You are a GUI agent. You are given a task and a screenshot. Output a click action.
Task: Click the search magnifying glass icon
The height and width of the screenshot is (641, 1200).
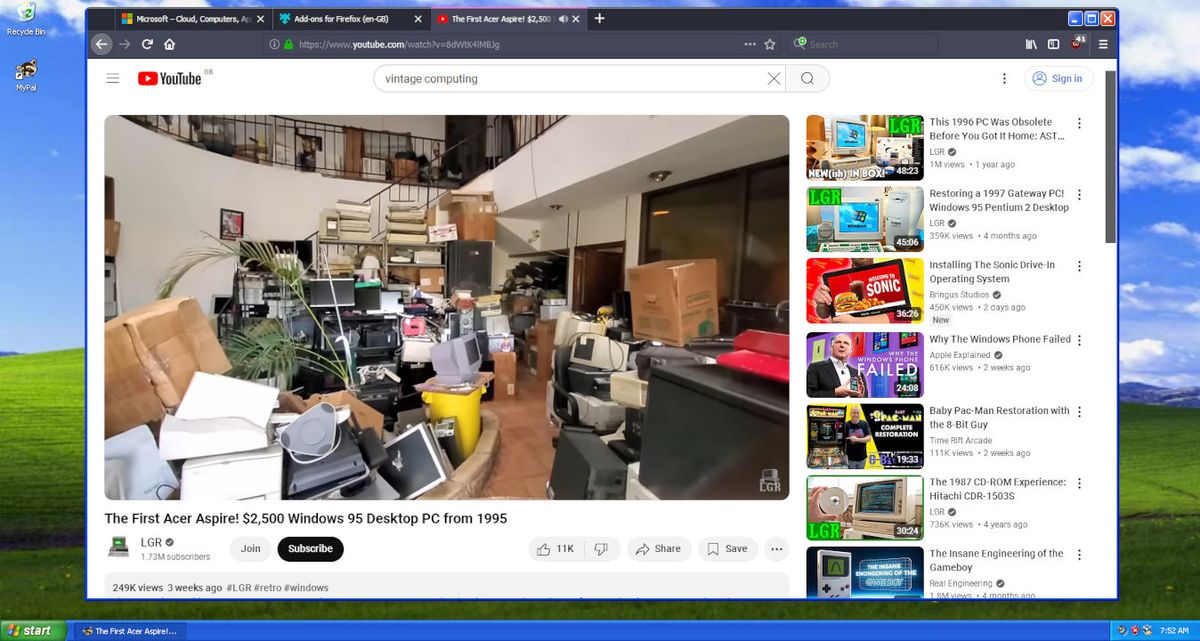(x=806, y=78)
